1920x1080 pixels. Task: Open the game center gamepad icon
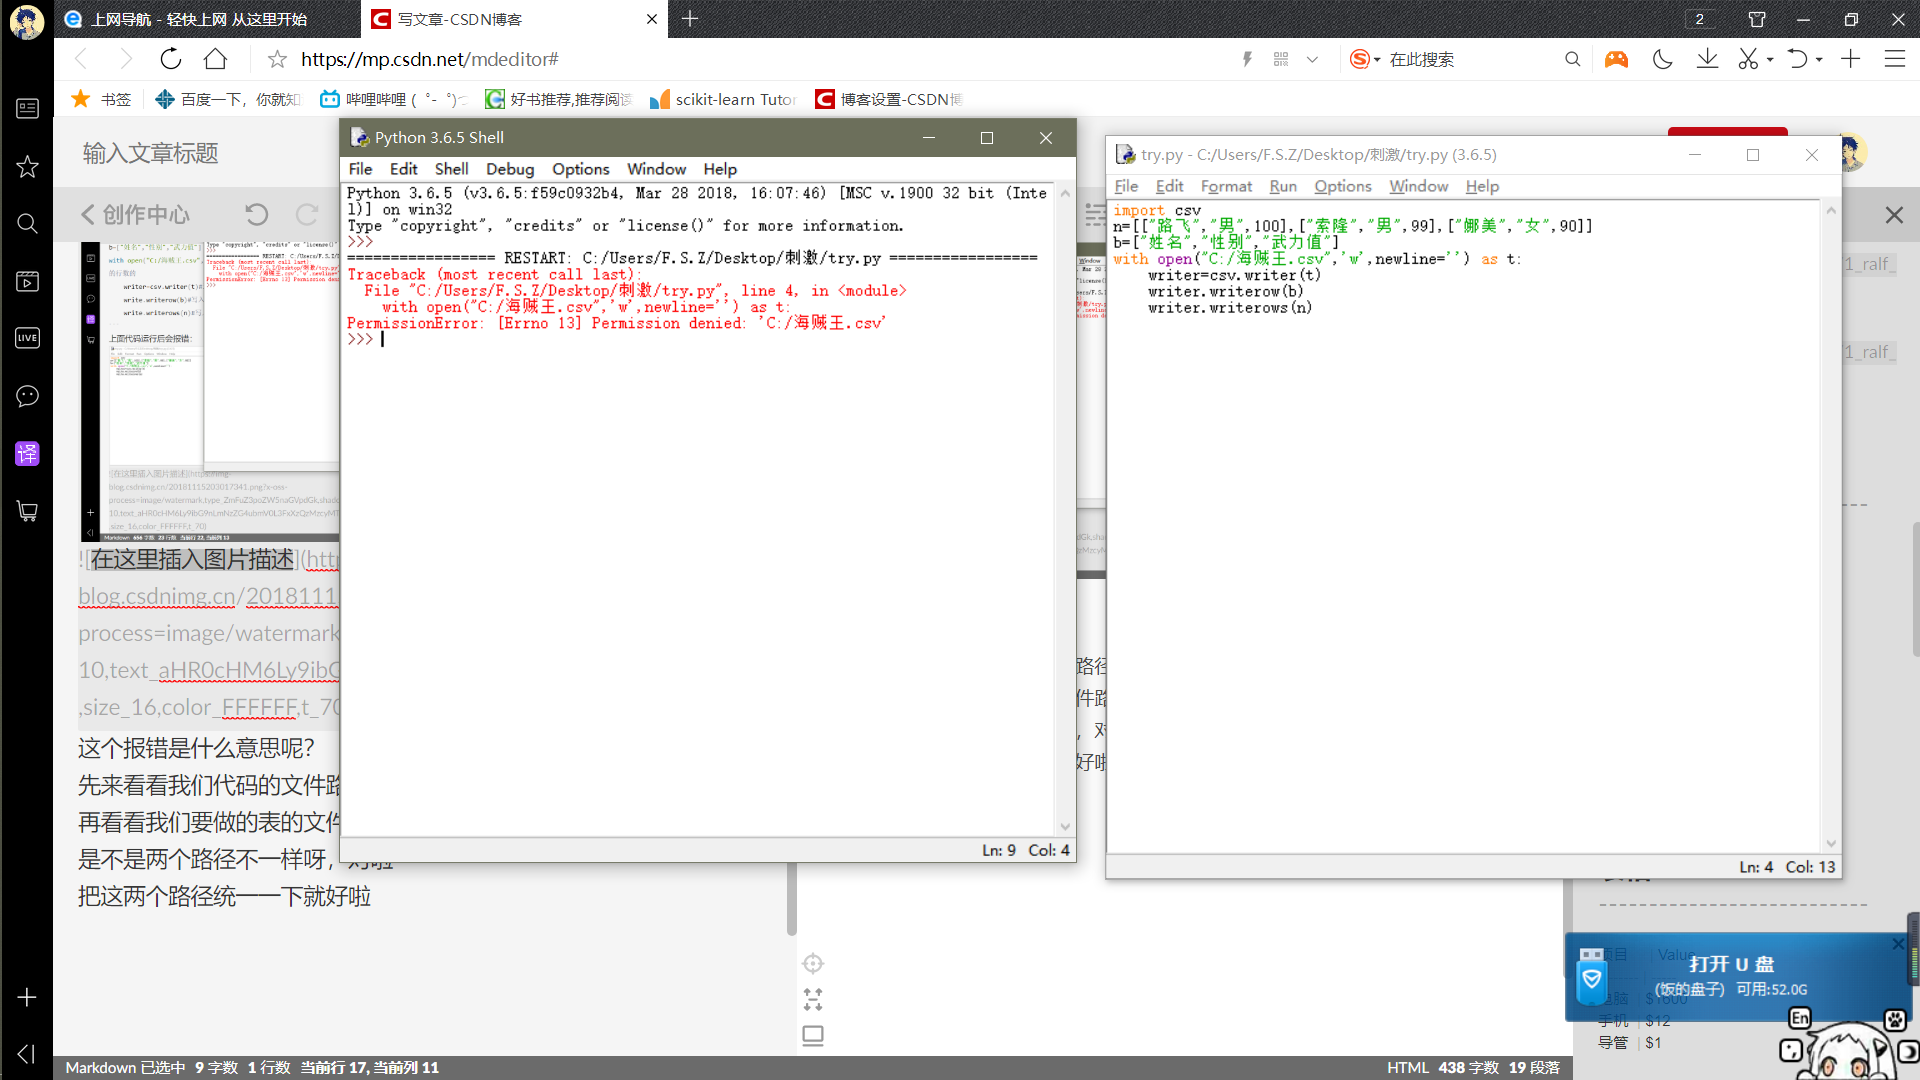(x=1616, y=59)
